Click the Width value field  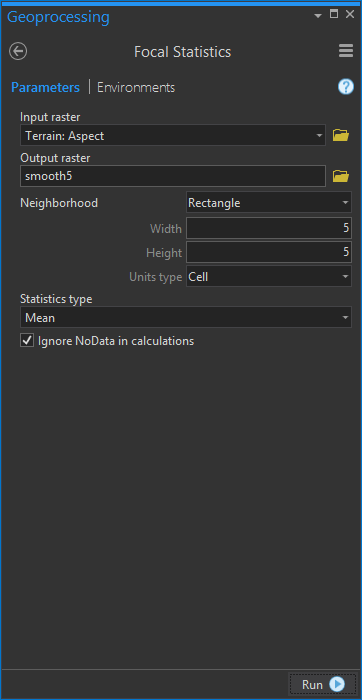(269, 228)
